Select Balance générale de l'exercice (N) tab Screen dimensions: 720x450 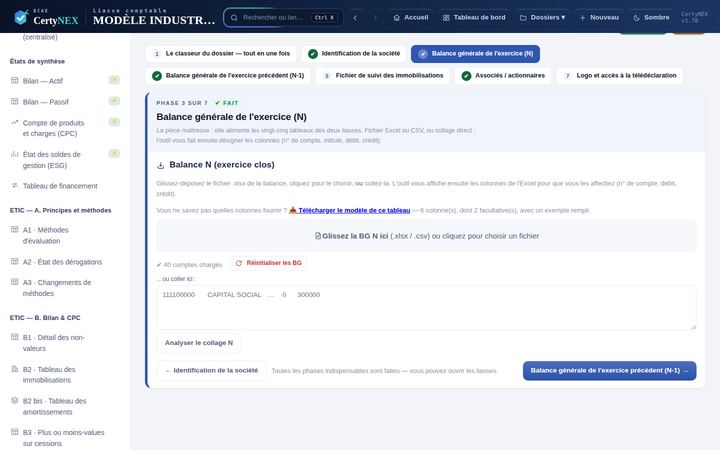coord(475,54)
